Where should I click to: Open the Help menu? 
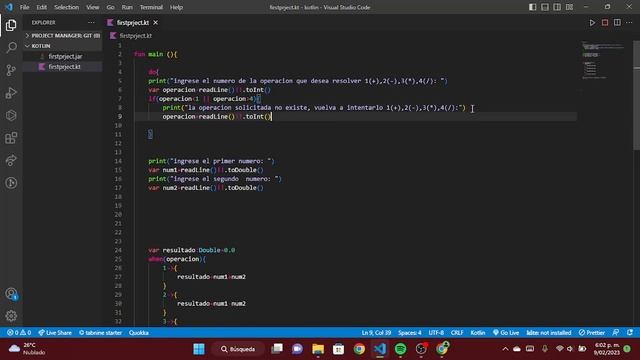click(x=176, y=7)
